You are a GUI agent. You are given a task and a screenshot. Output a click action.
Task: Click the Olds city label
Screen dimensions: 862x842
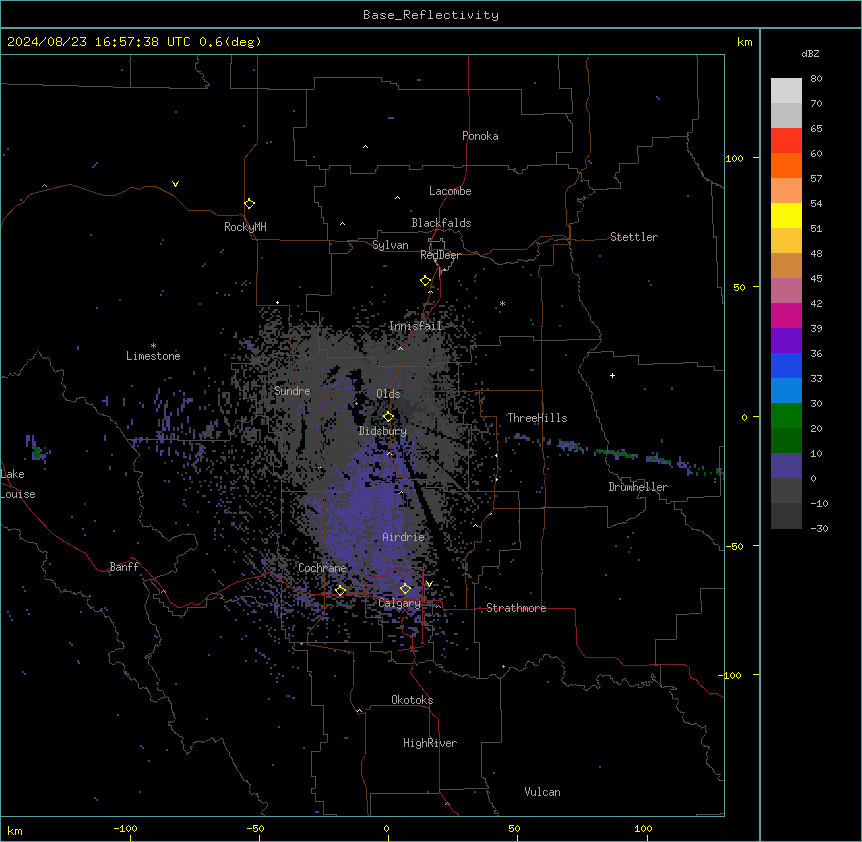tap(388, 394)
